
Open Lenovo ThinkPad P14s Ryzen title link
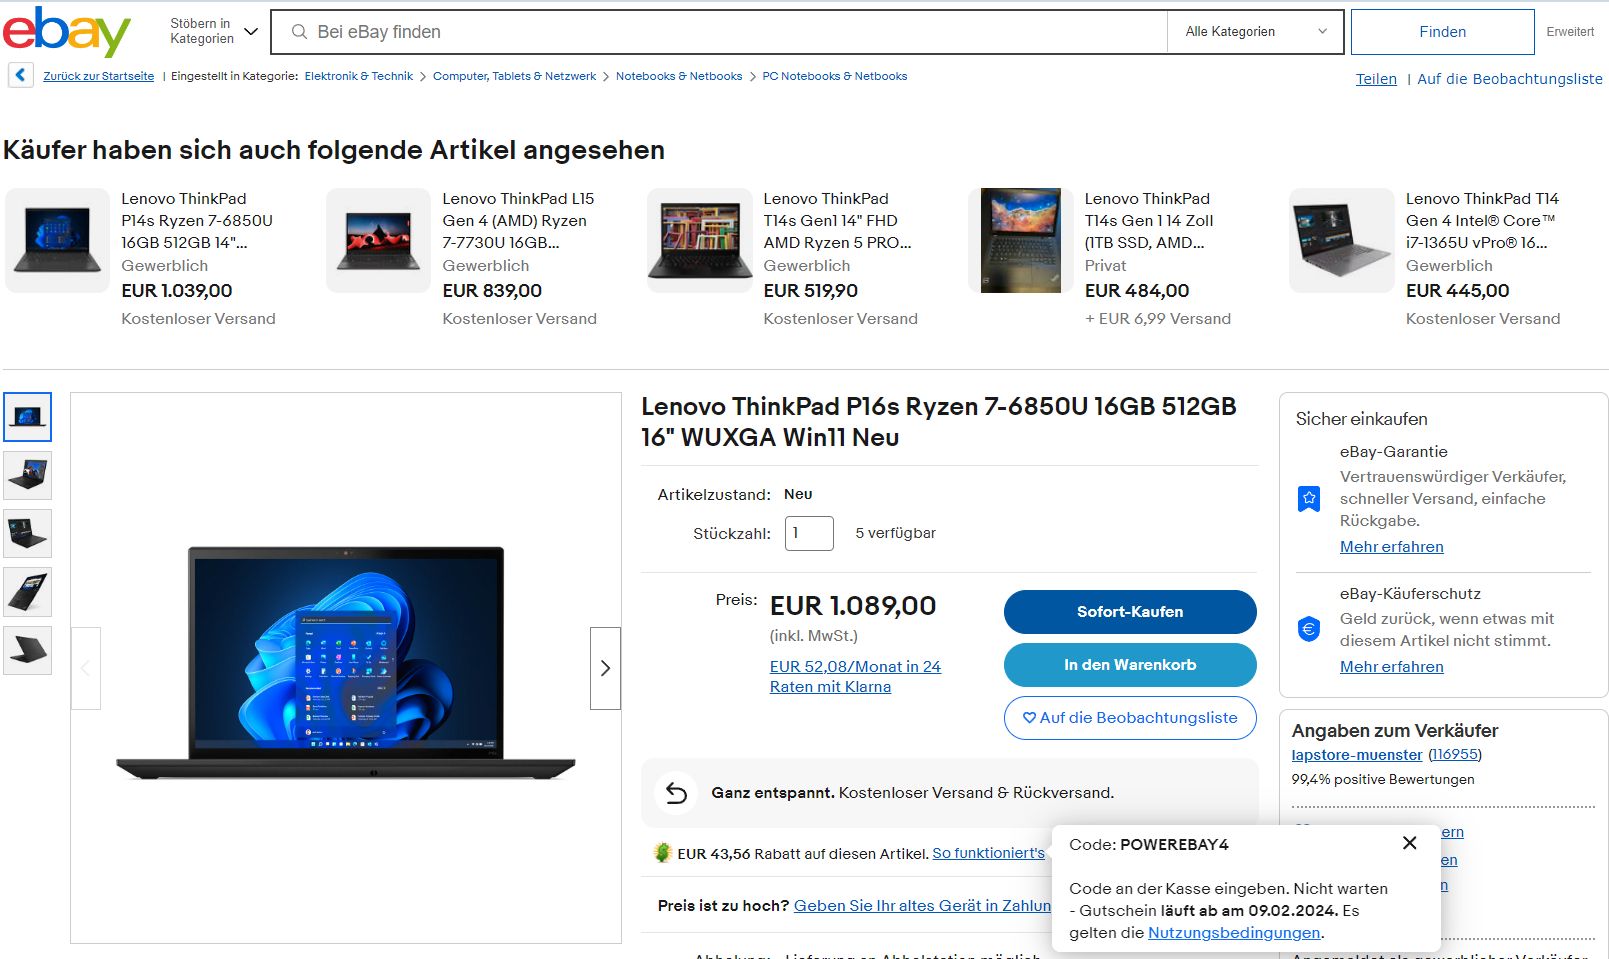click(197, 221)
